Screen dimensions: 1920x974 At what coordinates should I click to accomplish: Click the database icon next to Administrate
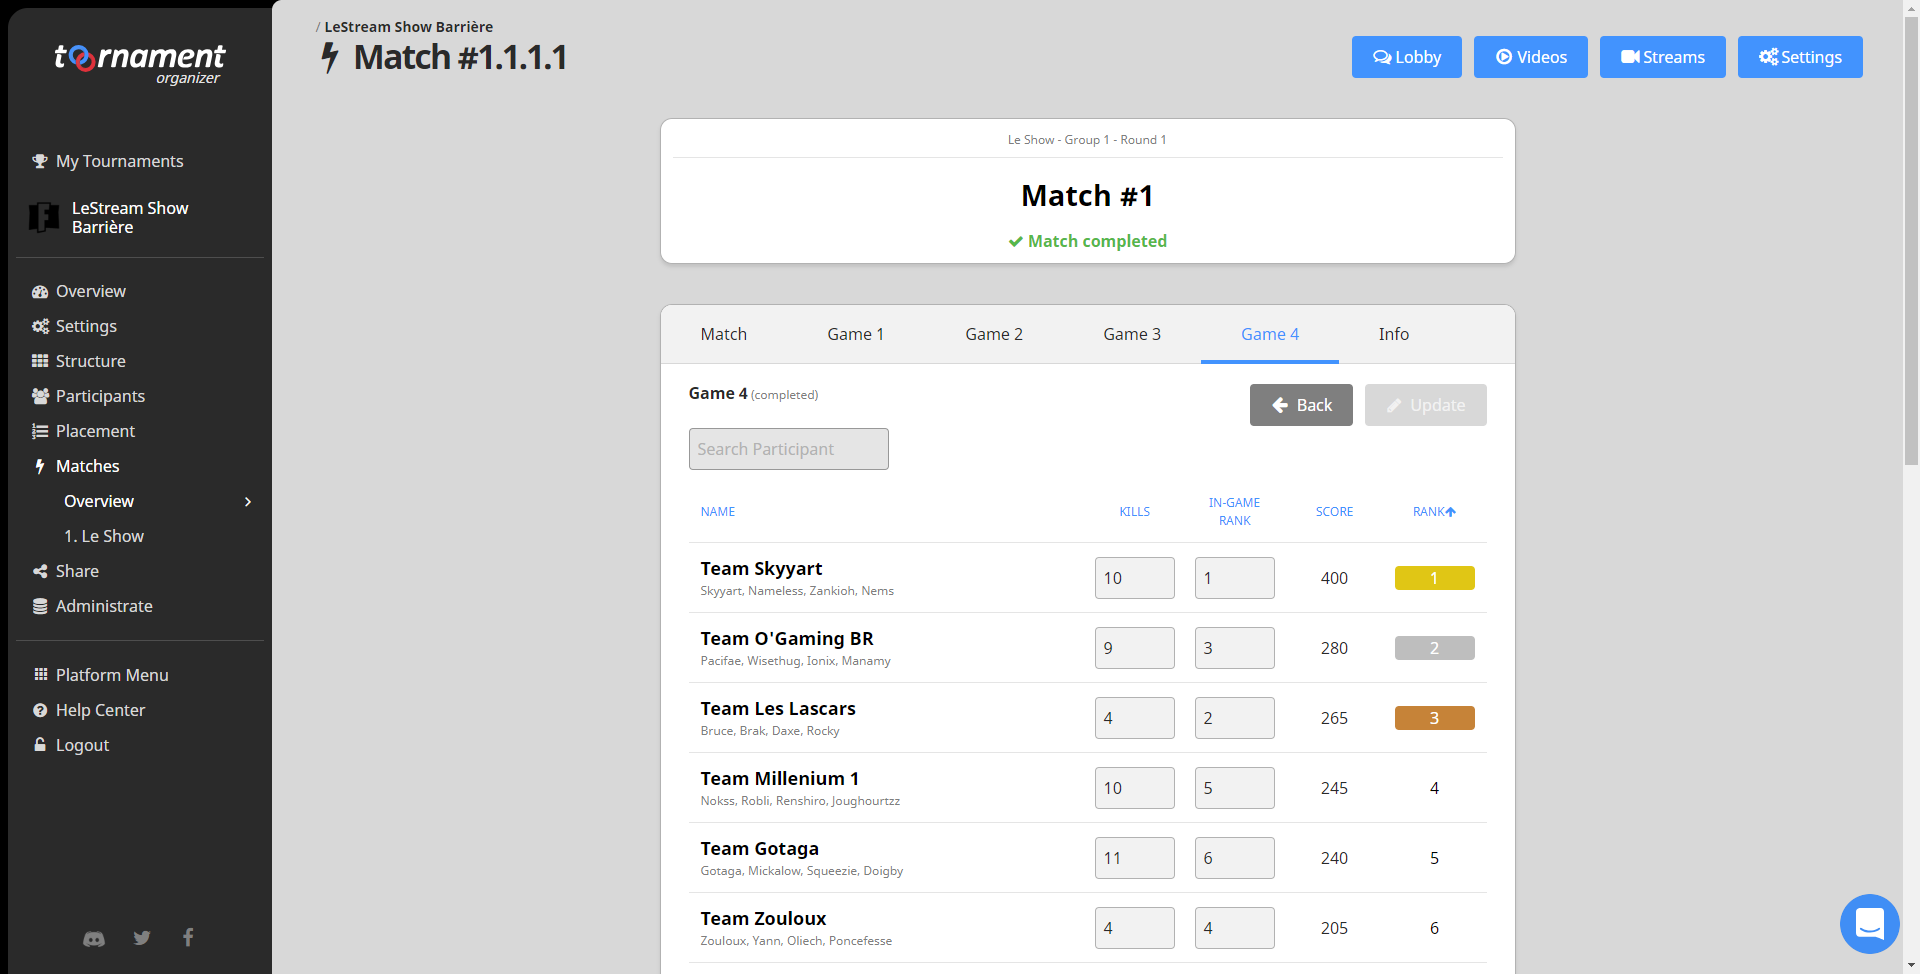(40, 606)
